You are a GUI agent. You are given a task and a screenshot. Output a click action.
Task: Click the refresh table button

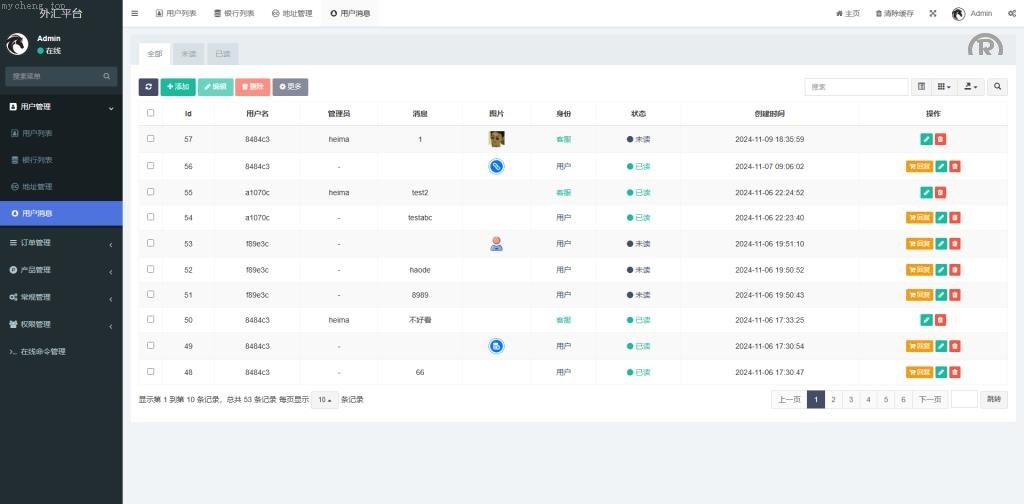click(x=148, y=87)
